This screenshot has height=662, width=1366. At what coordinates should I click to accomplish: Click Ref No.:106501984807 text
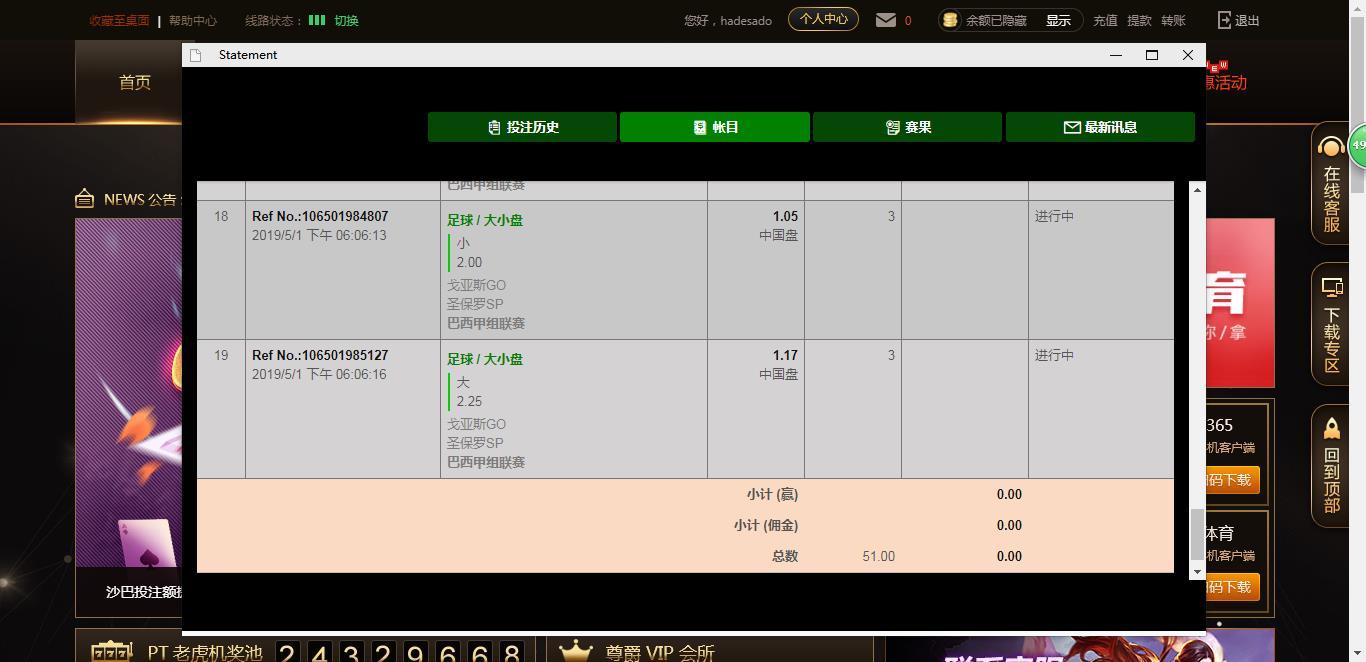(320, 216)
